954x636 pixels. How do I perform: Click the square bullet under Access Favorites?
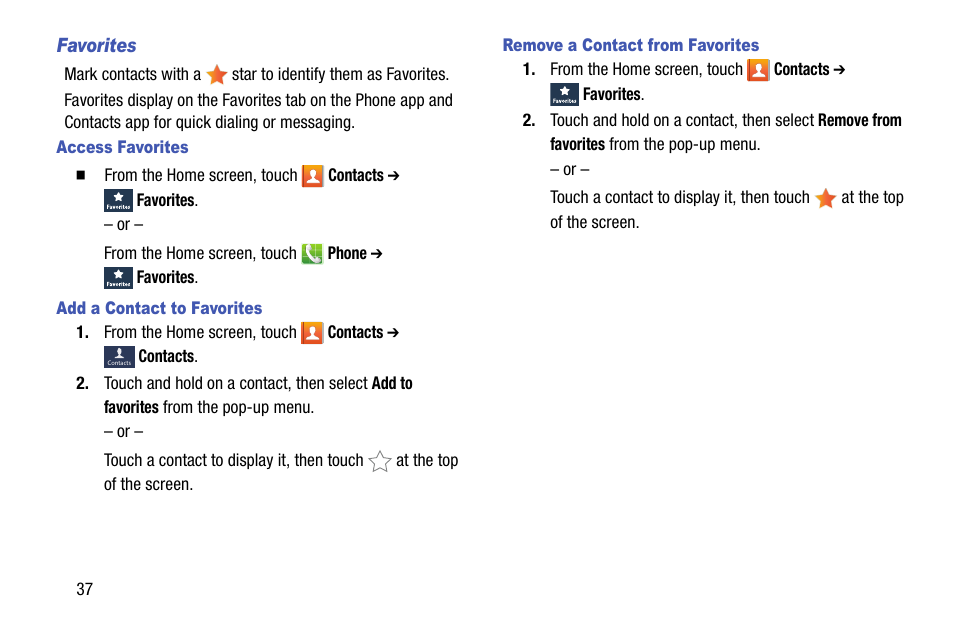click(x=80, y=175)
